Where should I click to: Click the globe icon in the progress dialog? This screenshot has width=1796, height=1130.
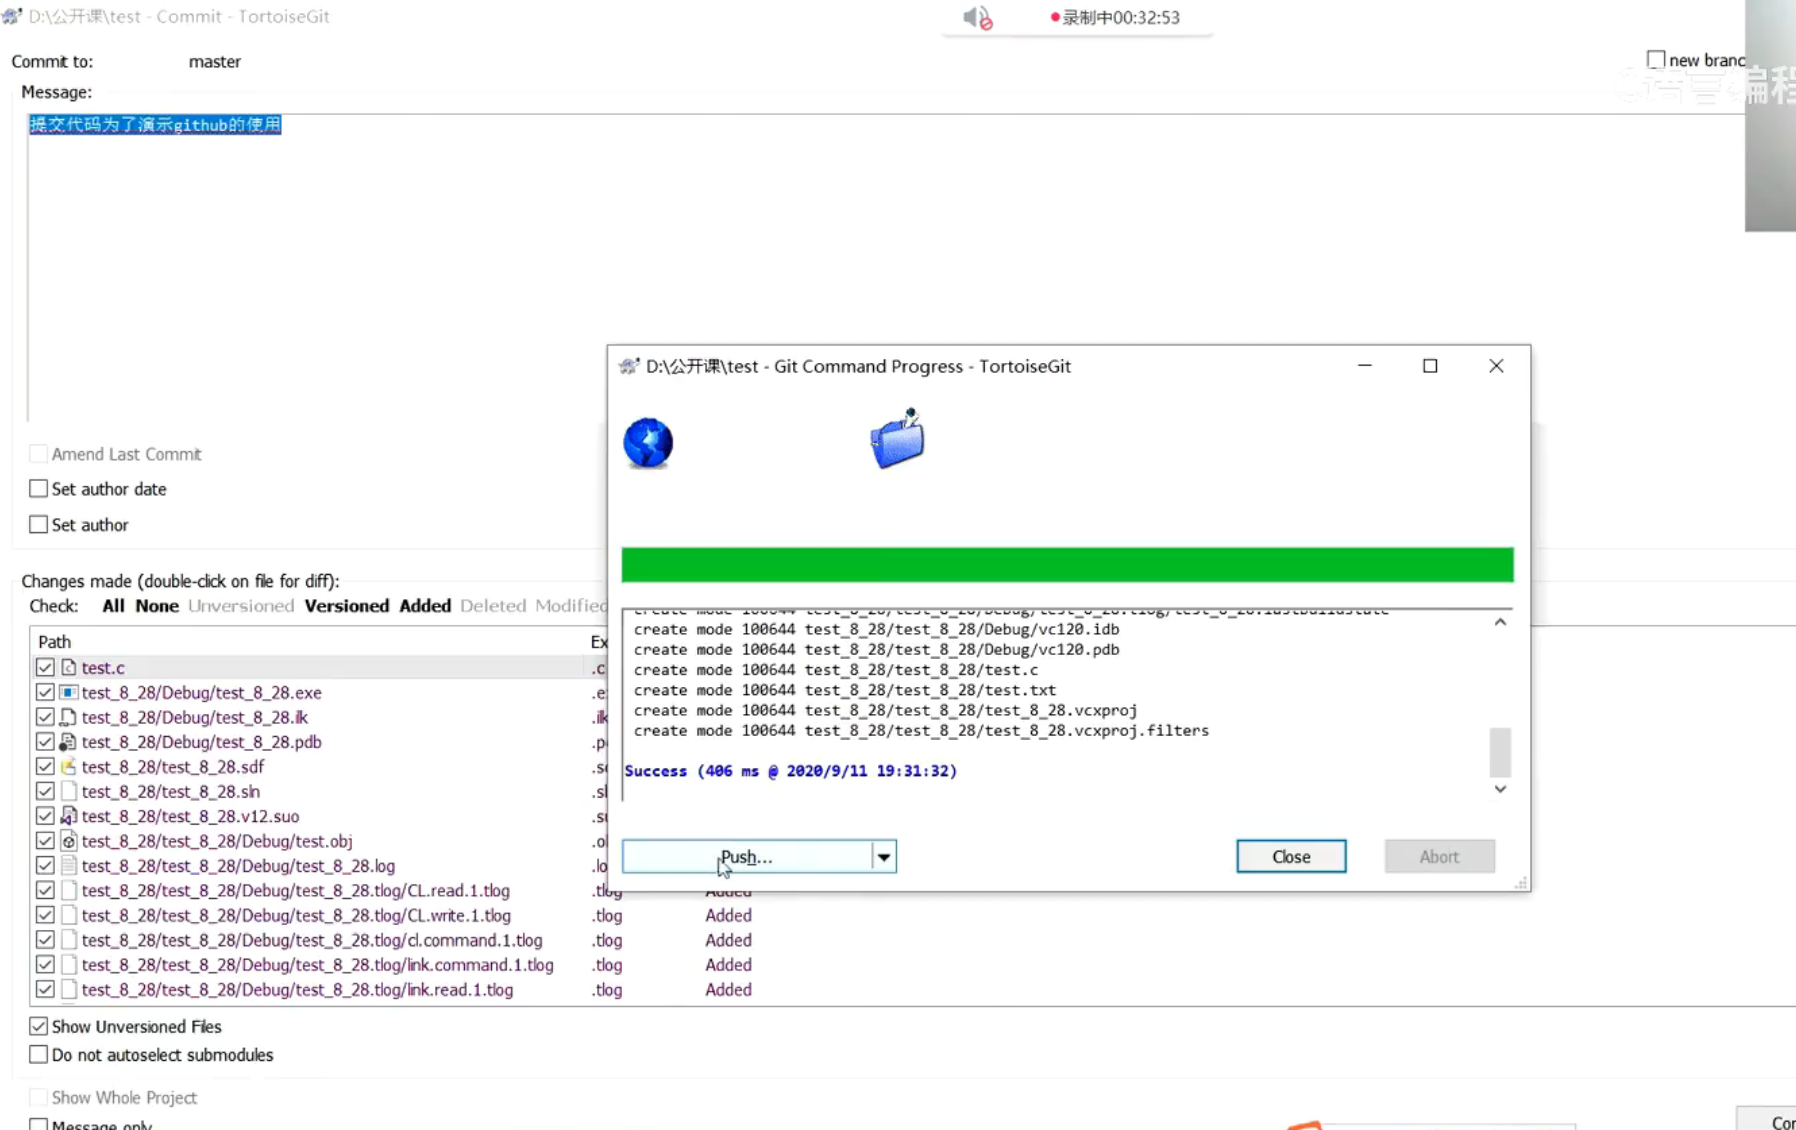pyautogui.click(x=648, y=443)
